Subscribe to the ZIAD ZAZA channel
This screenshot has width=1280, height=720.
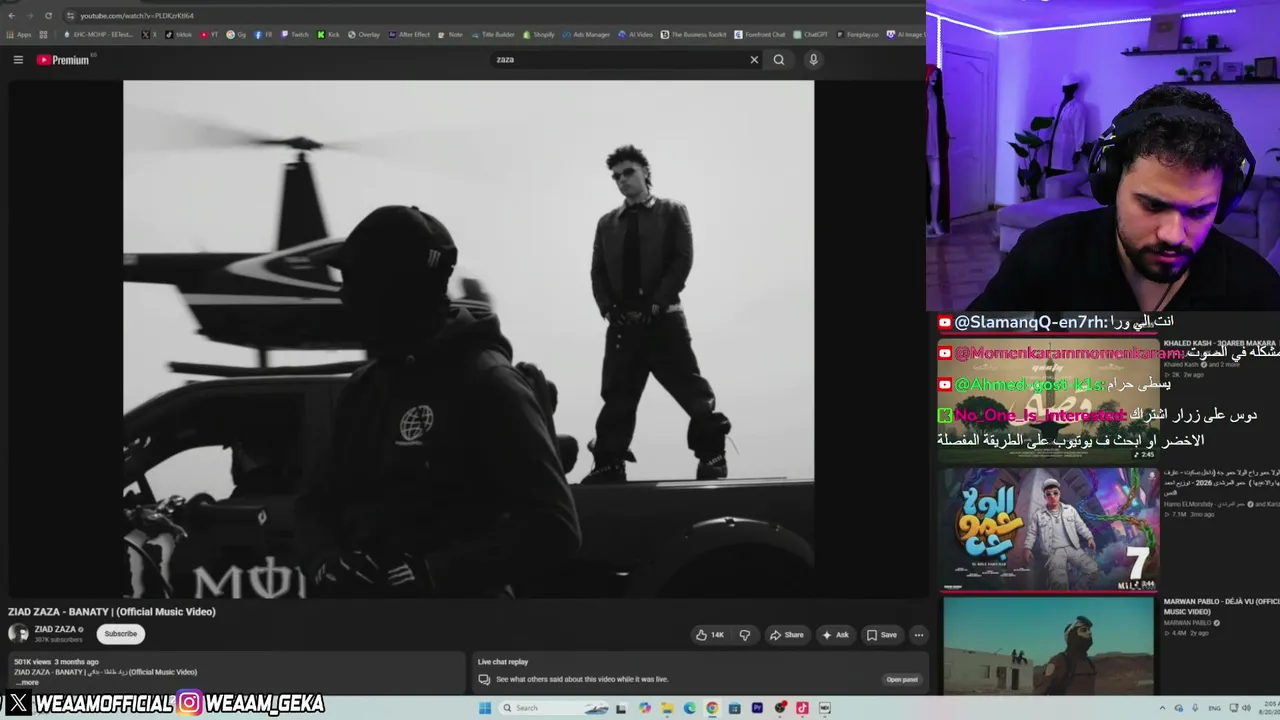(x=121, y=634)
